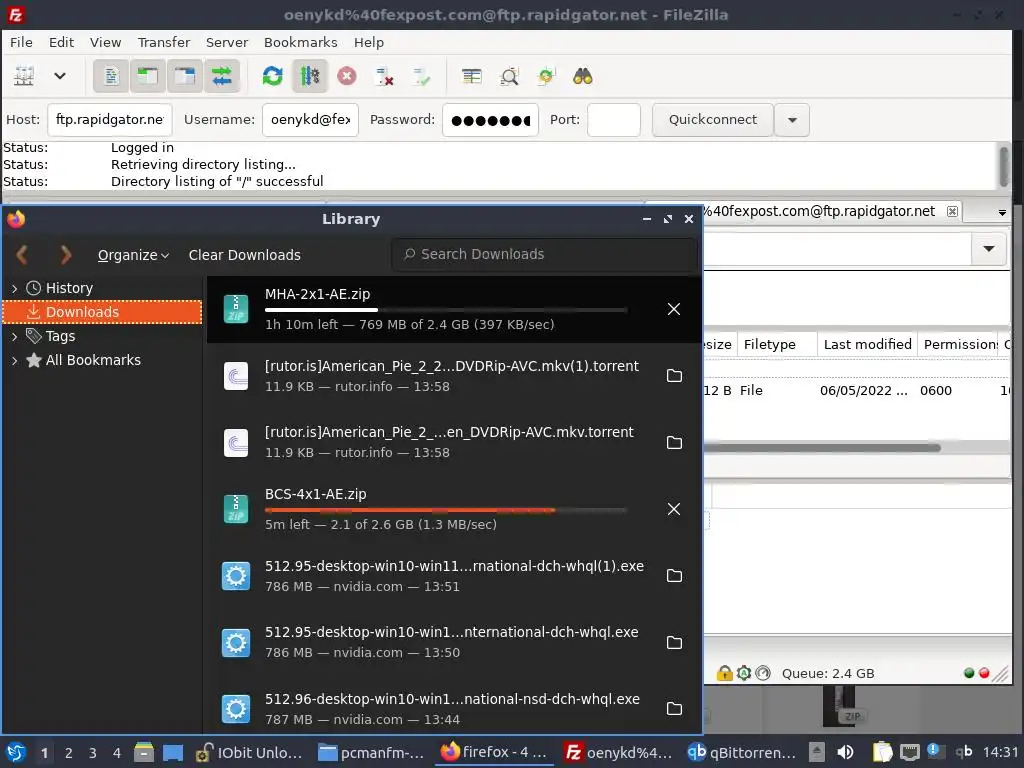
Task: Open Site Manager dropdown arrow
Action: pyautogui.click(x=59, y=76)
